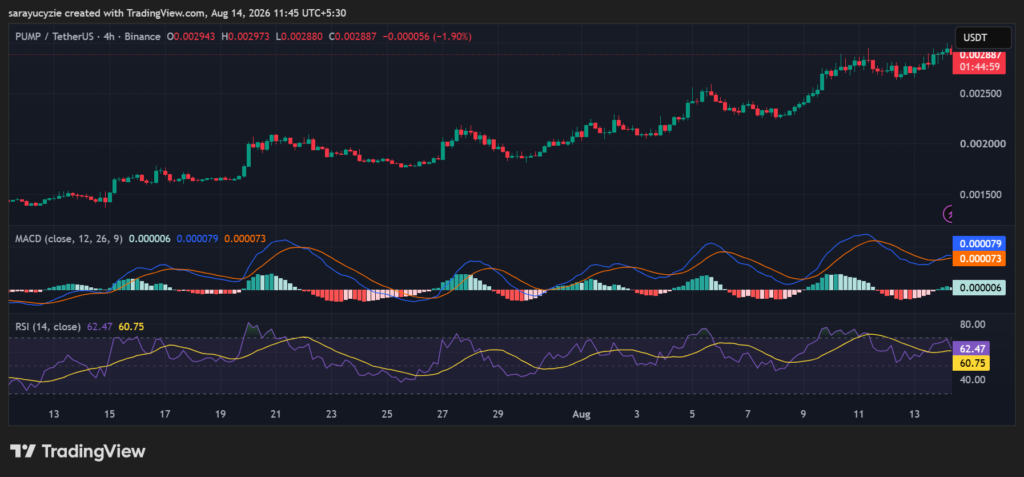Click the 9 date label on time axis
Image resolution: width=1024 pixels, height=477 pixels.
pyautogui.click(x=803, y=414)
